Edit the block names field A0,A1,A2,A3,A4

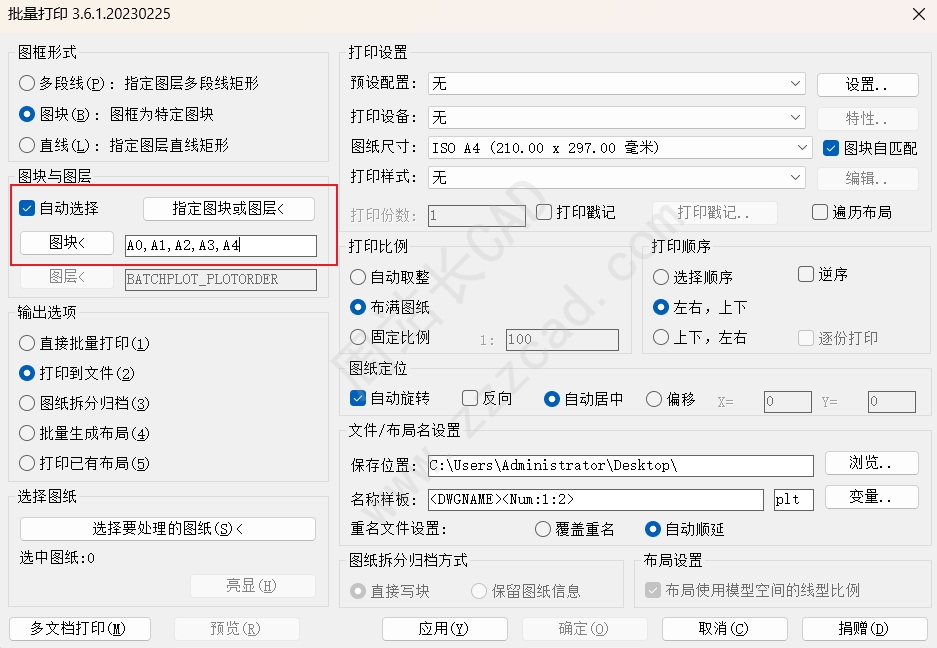(221, 246)
